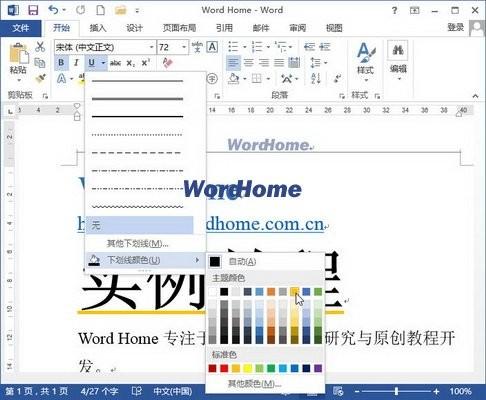Click the Save icon in quick access toolbar
Viewport: 486px width, 400px height.
[x=33, y=10]
